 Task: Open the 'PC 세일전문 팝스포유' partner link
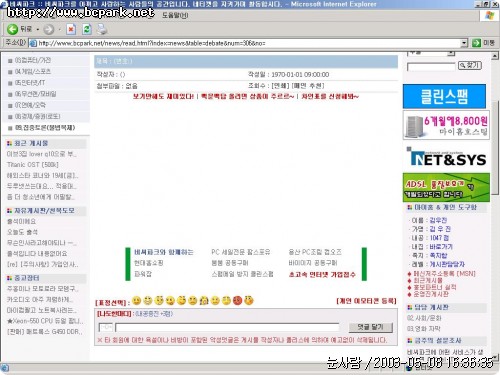click(x=241, y=252)
